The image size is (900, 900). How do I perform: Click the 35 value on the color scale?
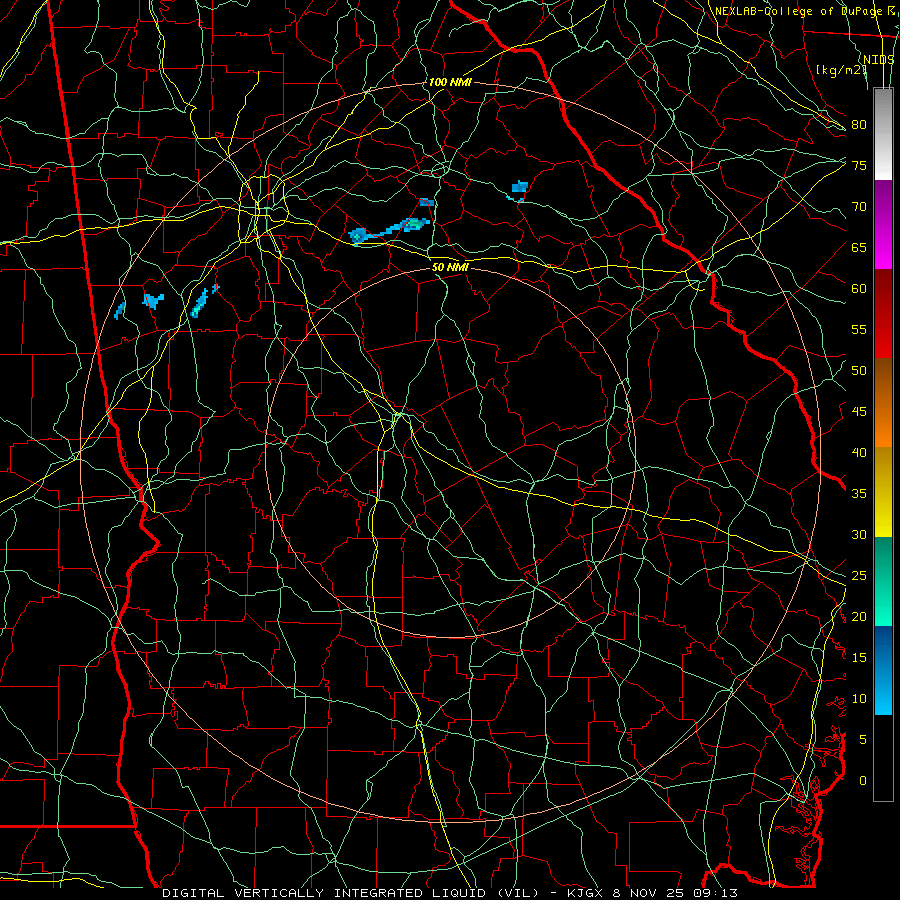(859, 494)
